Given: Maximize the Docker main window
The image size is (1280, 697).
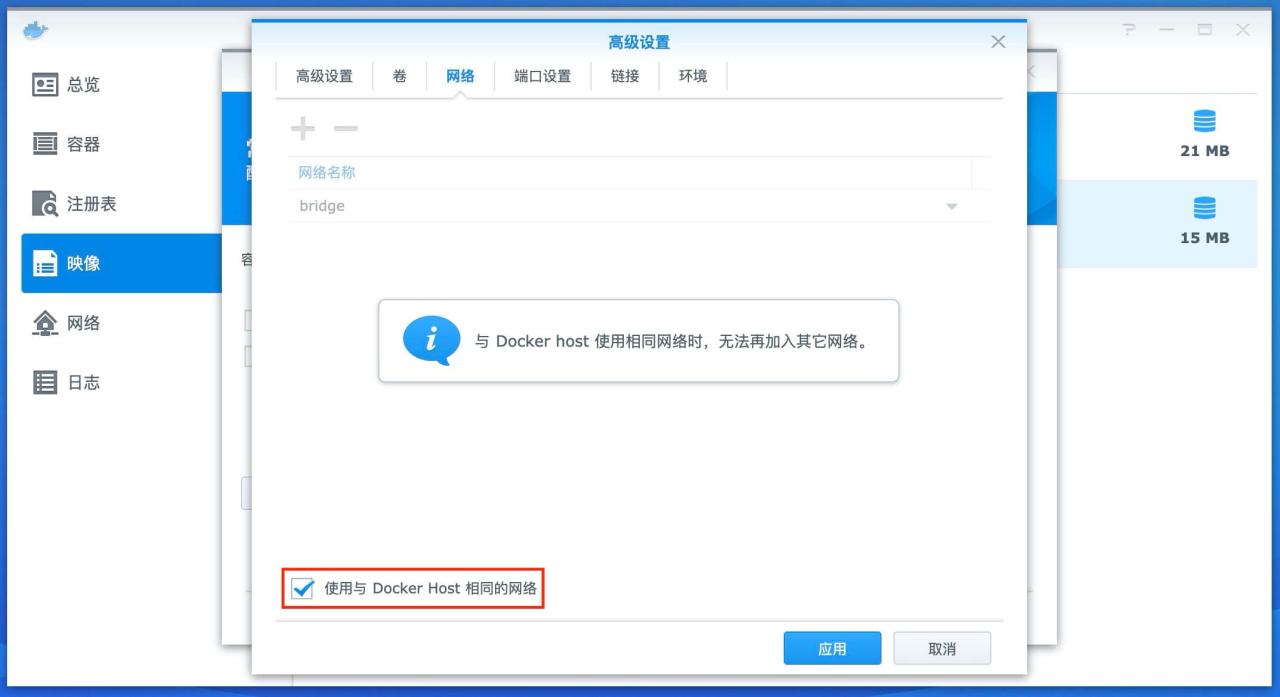Looking at the screenshot, I should [1205, 30].
